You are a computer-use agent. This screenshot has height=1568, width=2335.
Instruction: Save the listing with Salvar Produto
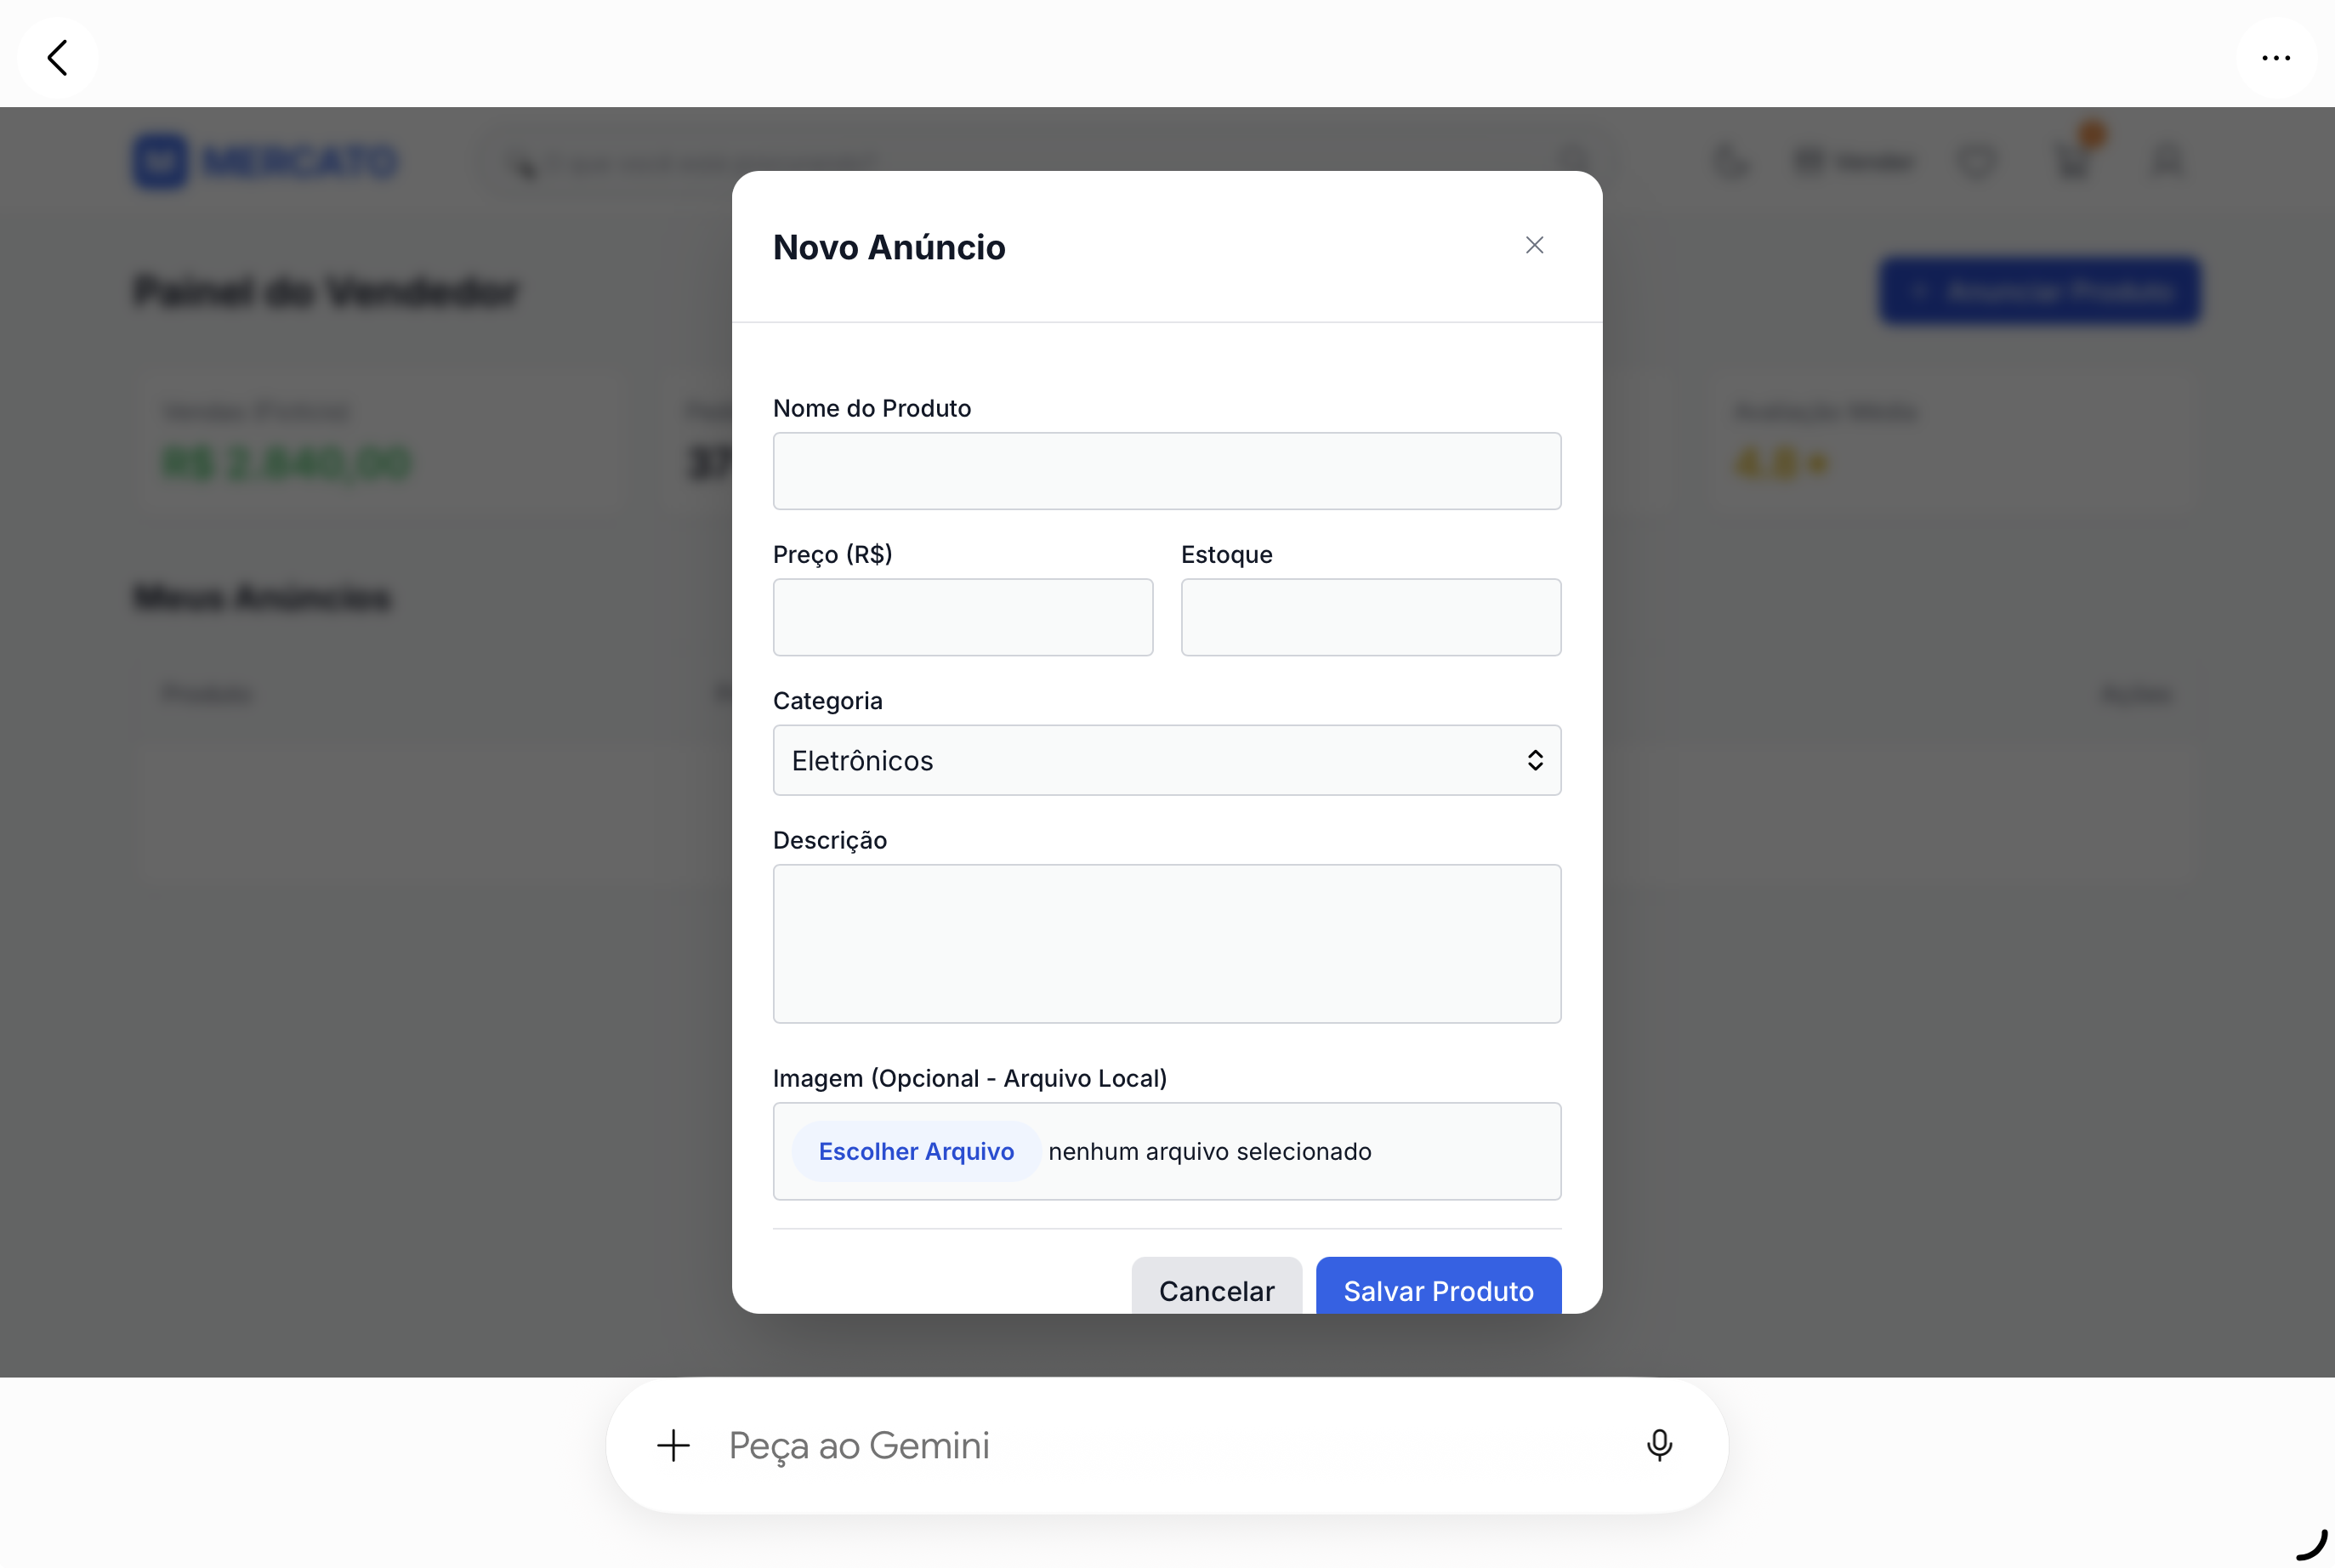pyautogui.click(x=1438, y=1289)
